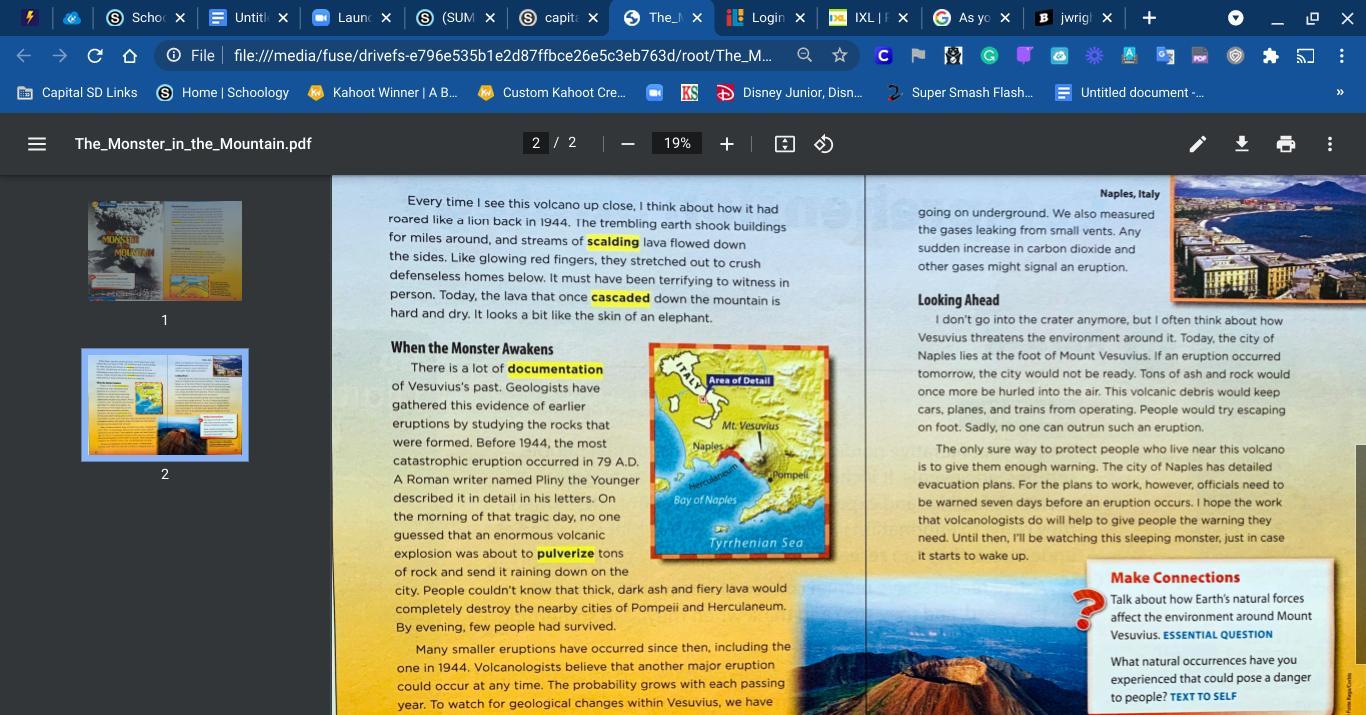Click the page number input field
The height and width of the screenshot is (715, 1366).
(x=536, y=144)
